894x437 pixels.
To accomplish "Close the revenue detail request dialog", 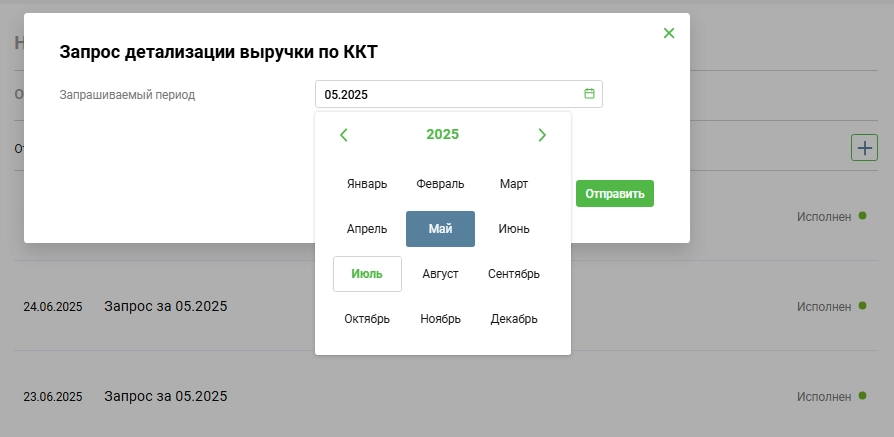I will 669,33.
